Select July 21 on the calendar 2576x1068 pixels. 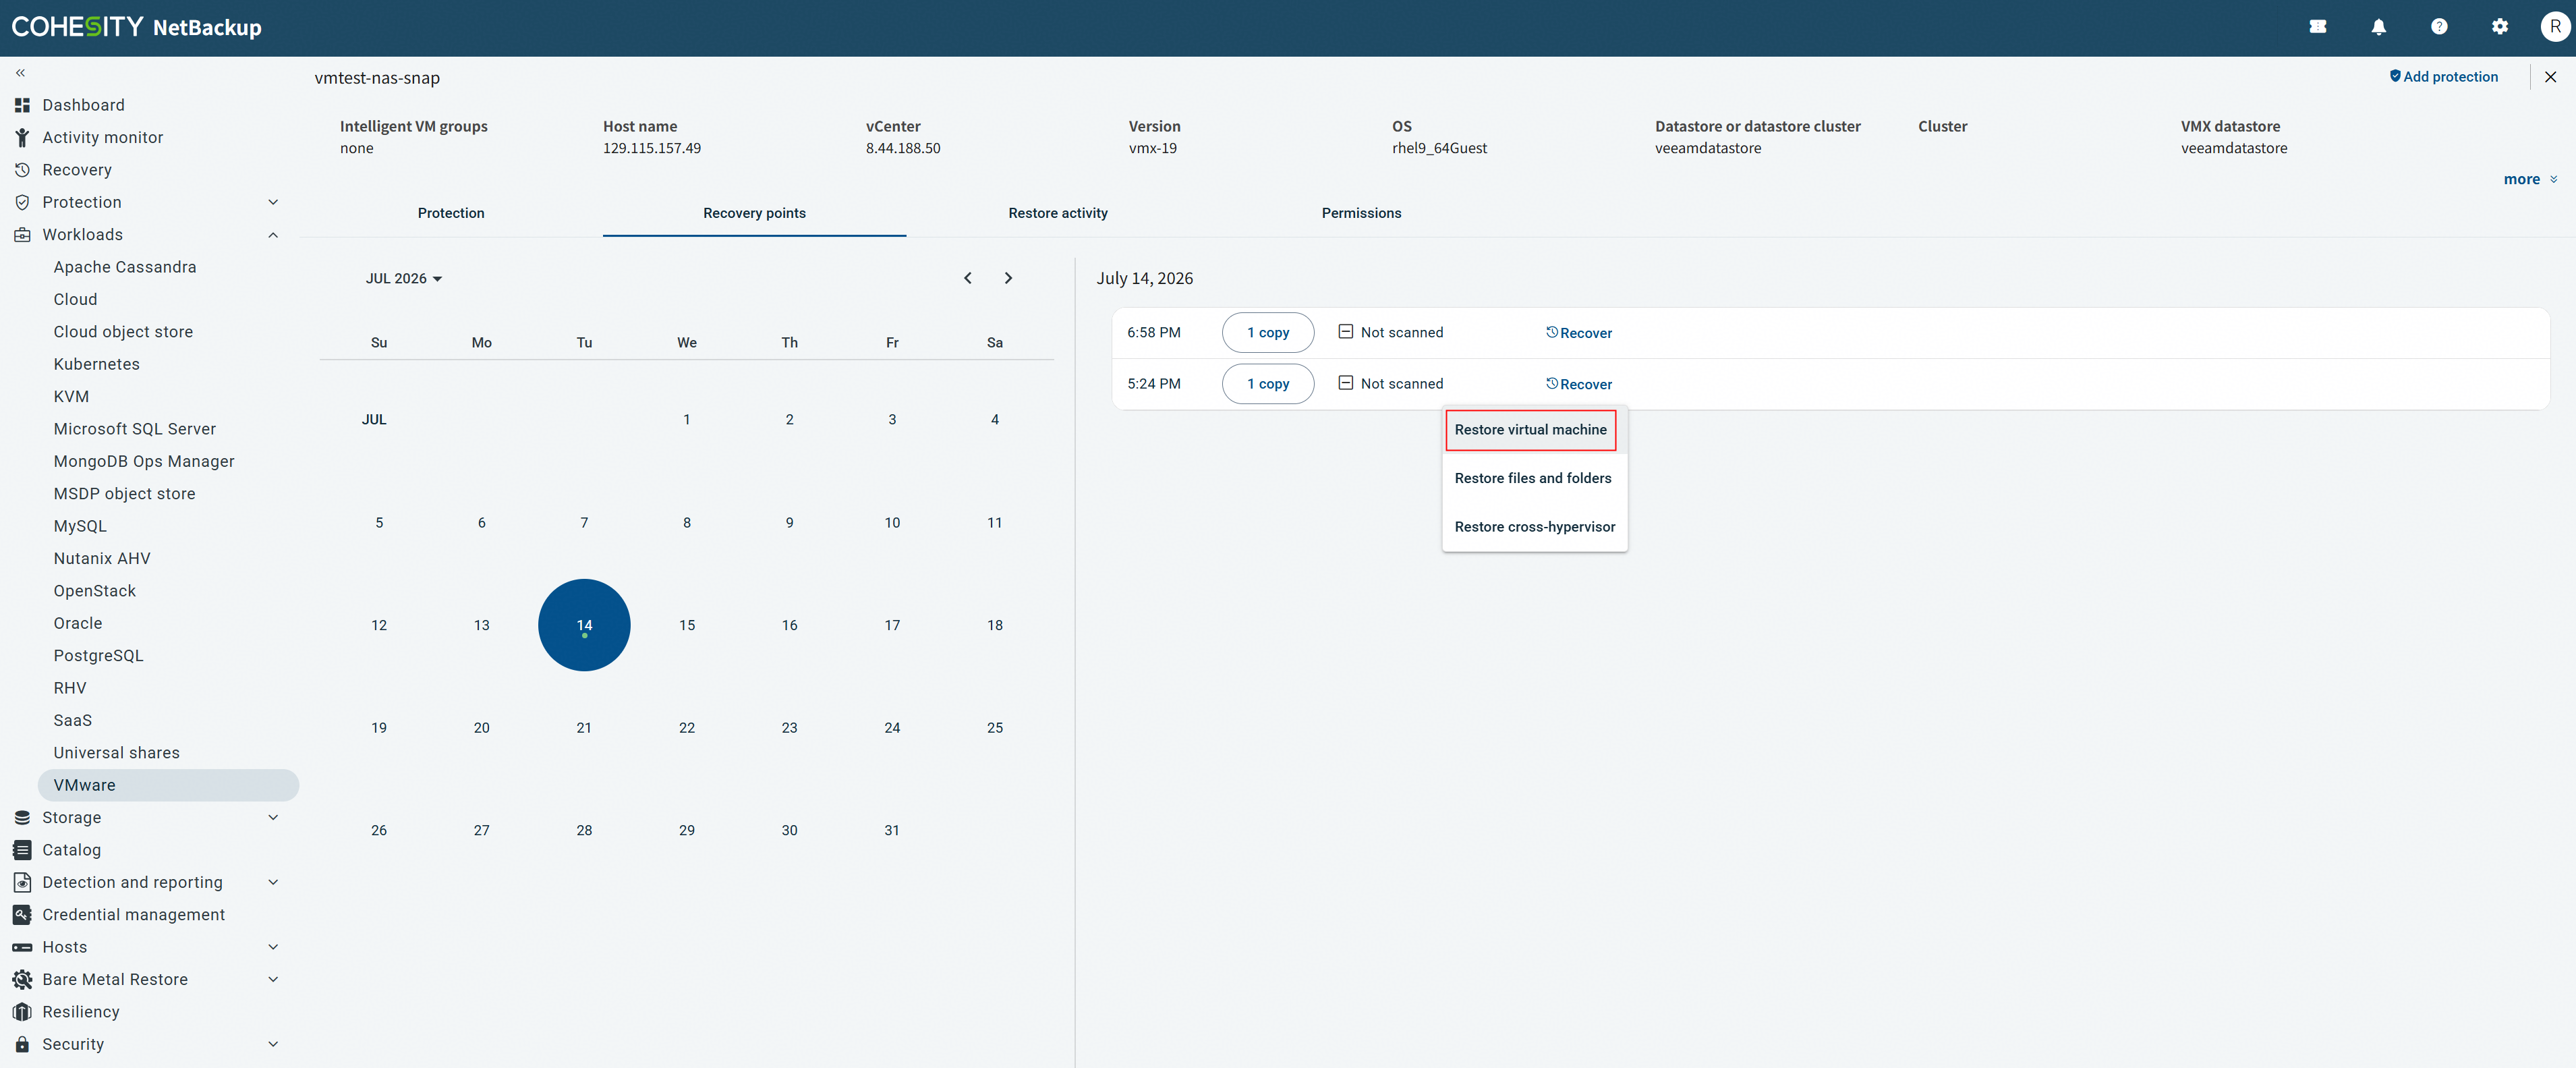[584, 728]
